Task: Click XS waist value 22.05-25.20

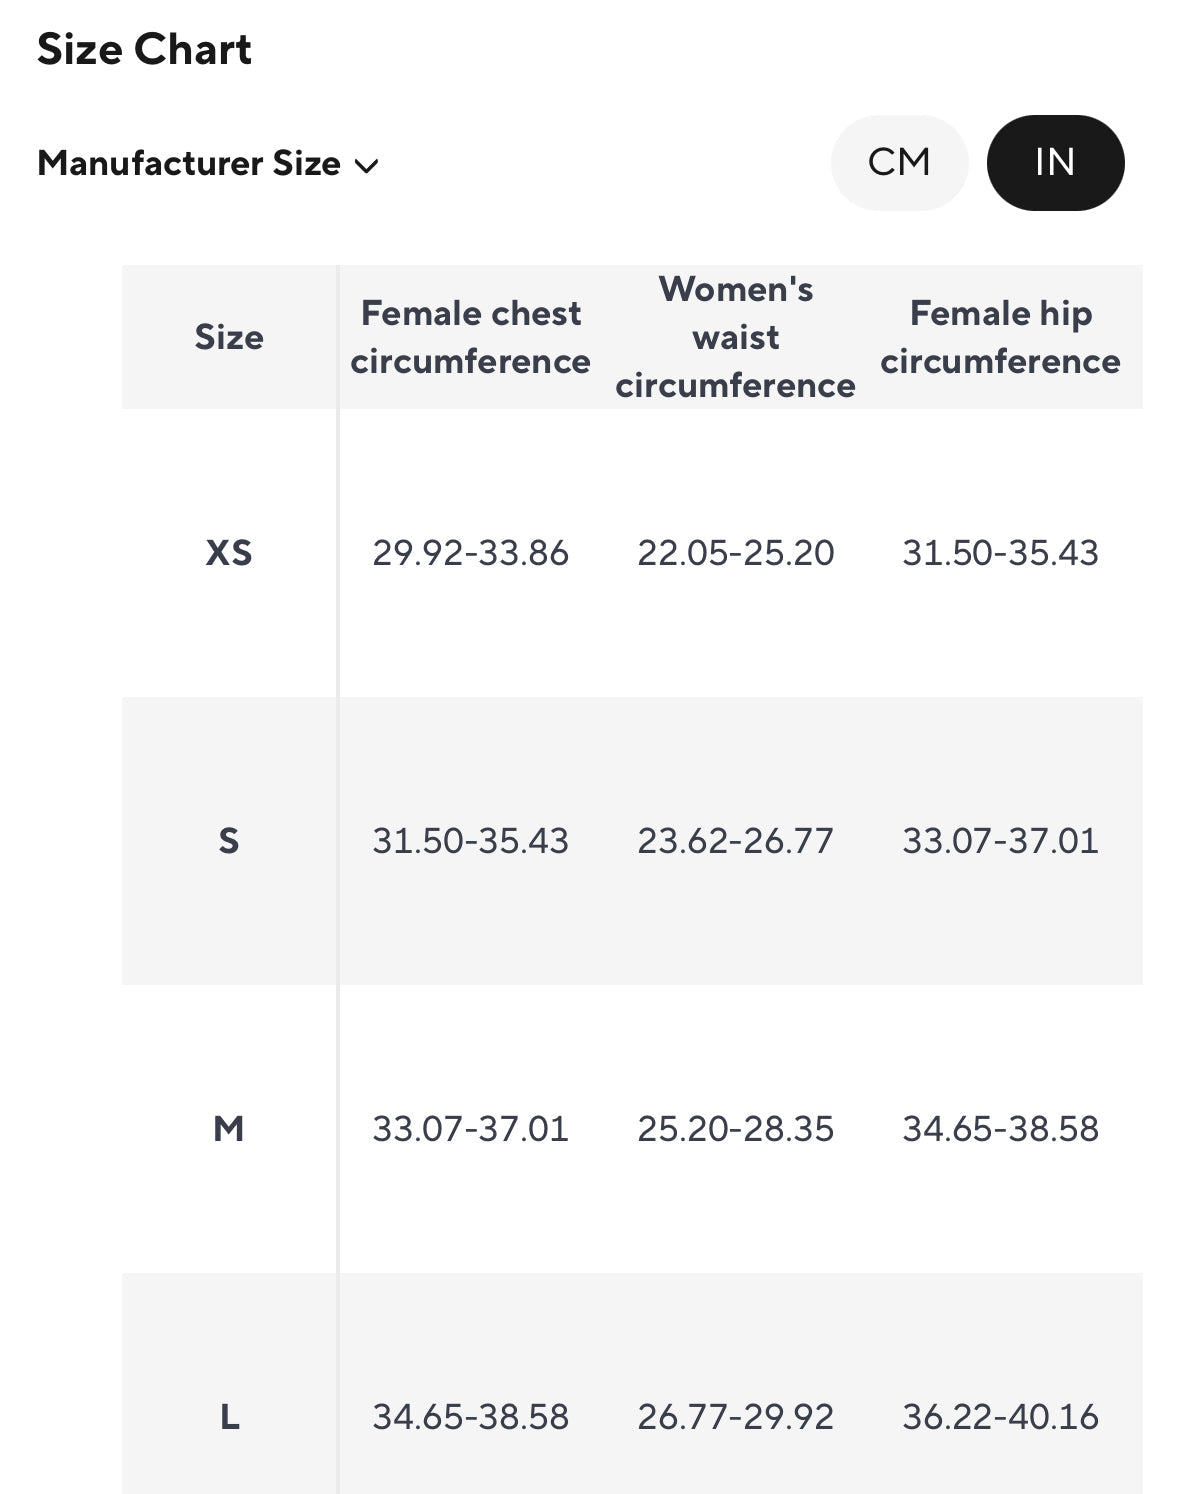Action: click(735, 553)
